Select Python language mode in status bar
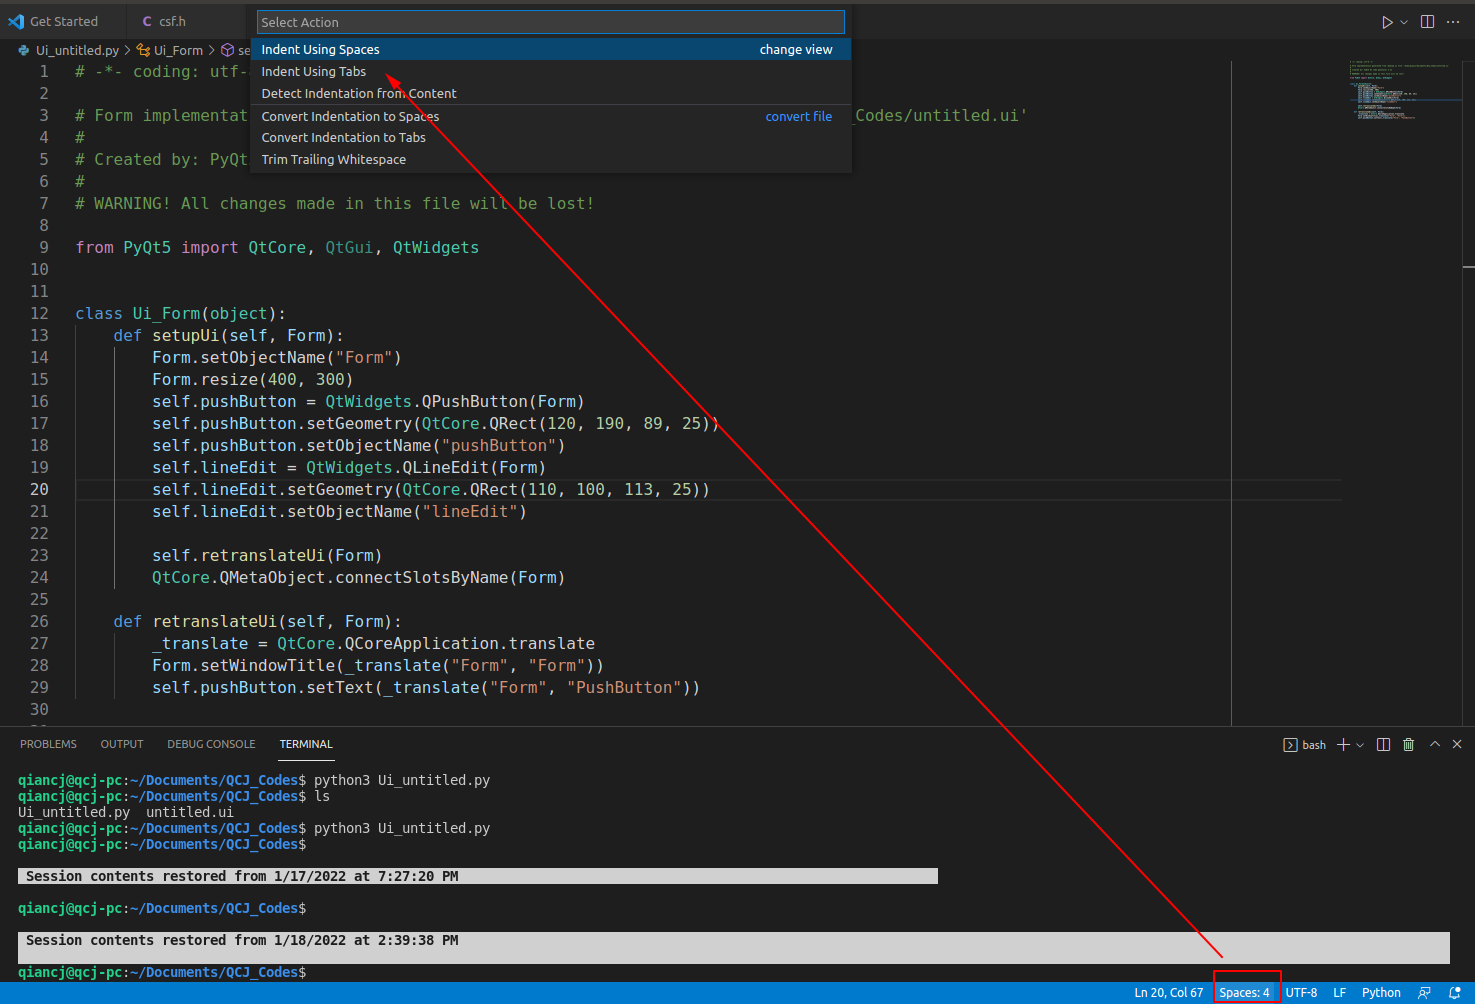This screenshot has width=1475, height=1004. click(x=1381, y=992)
